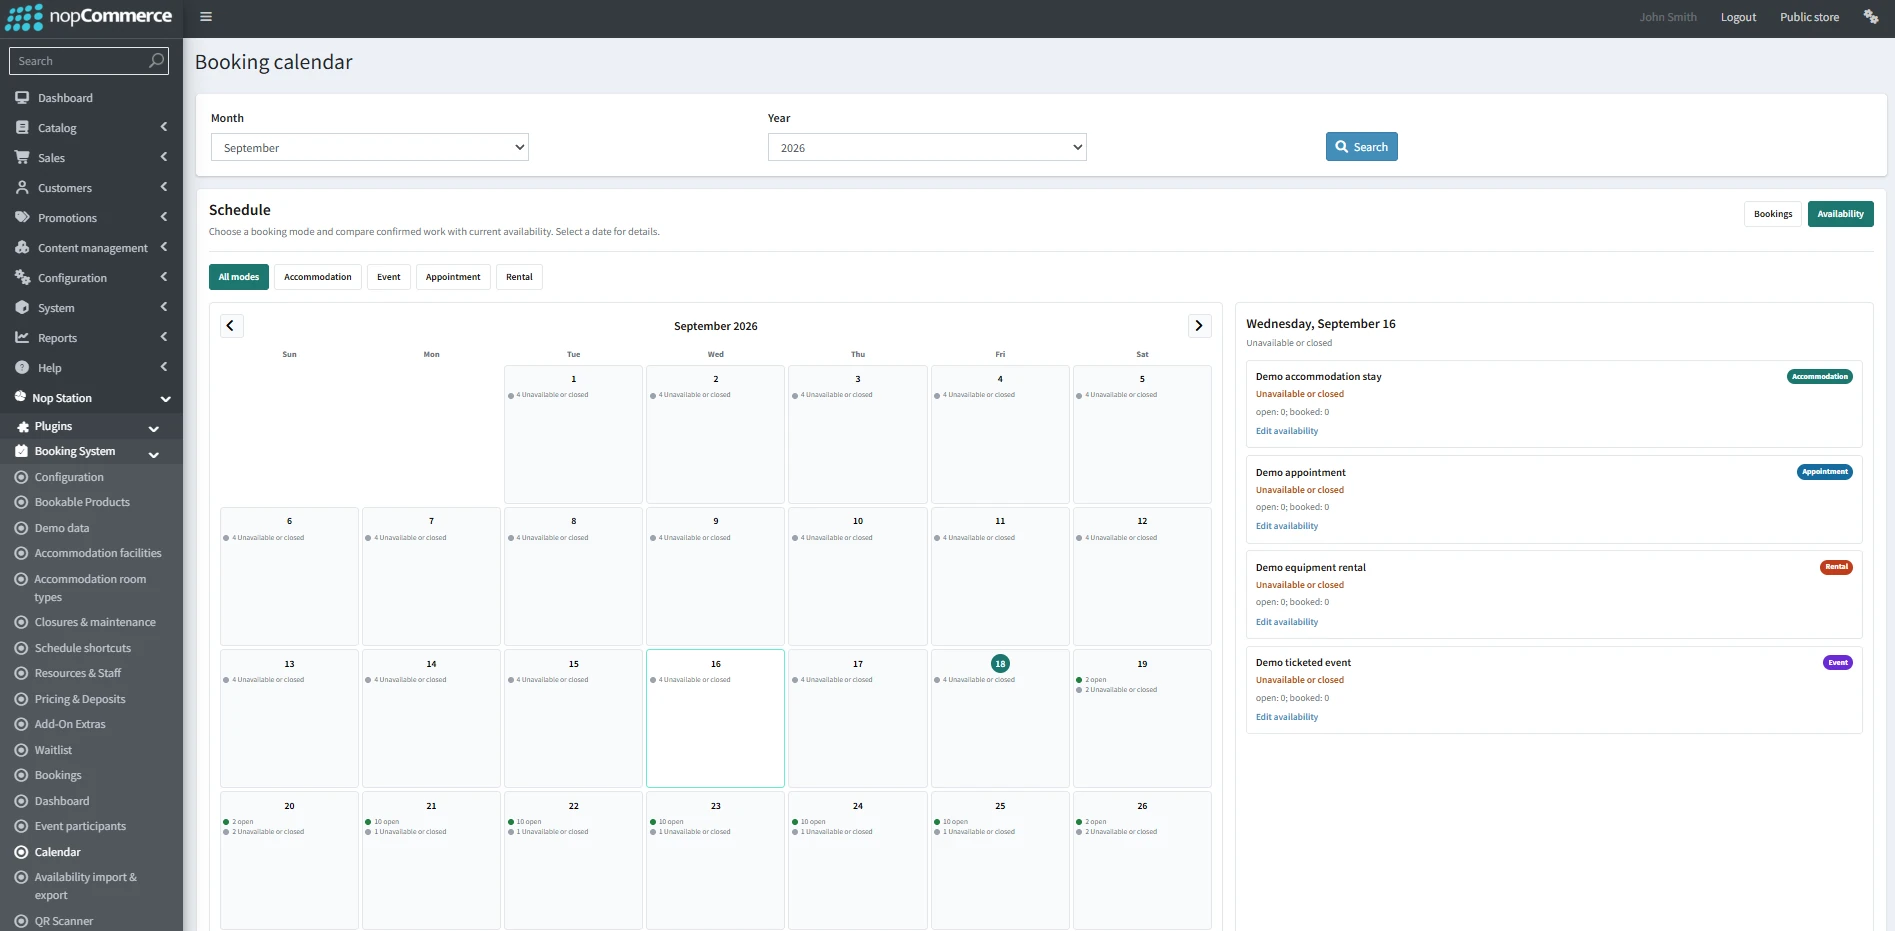Click the Dashboard monitor icon at sidebar top
1895x931 pixels.
pos(22,98)
